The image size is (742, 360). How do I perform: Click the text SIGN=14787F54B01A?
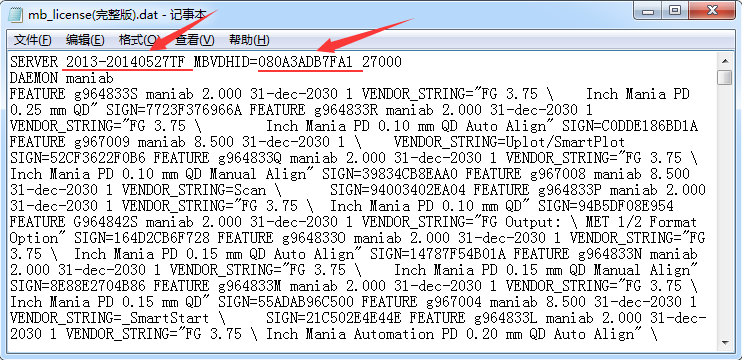(x=438, y=254)
